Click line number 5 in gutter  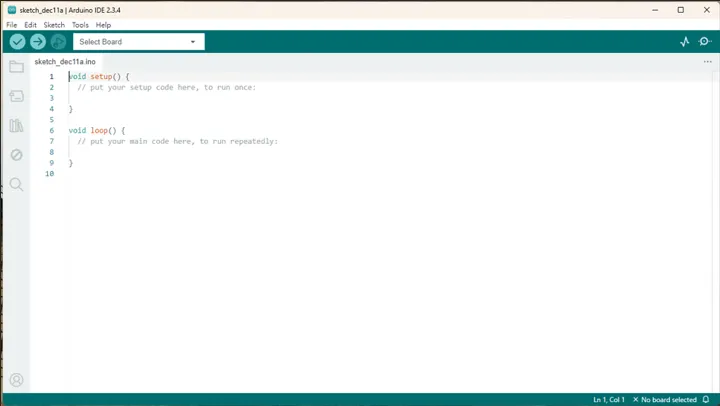tap(51, 120)
